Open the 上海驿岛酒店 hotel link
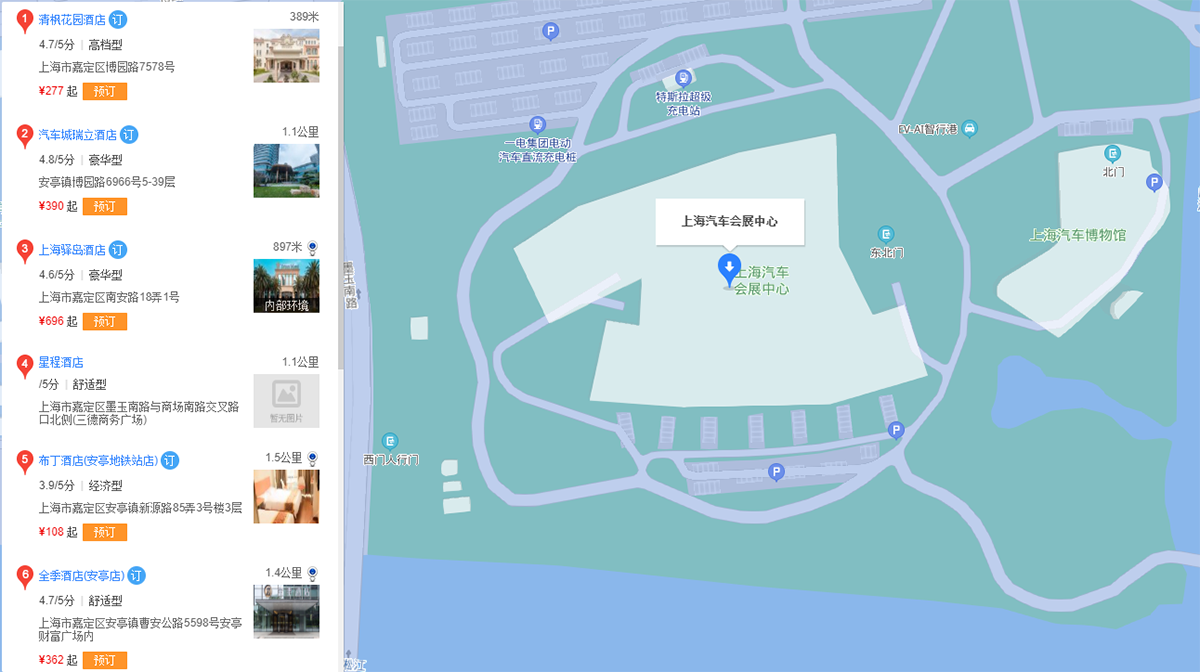 point(72,250)
